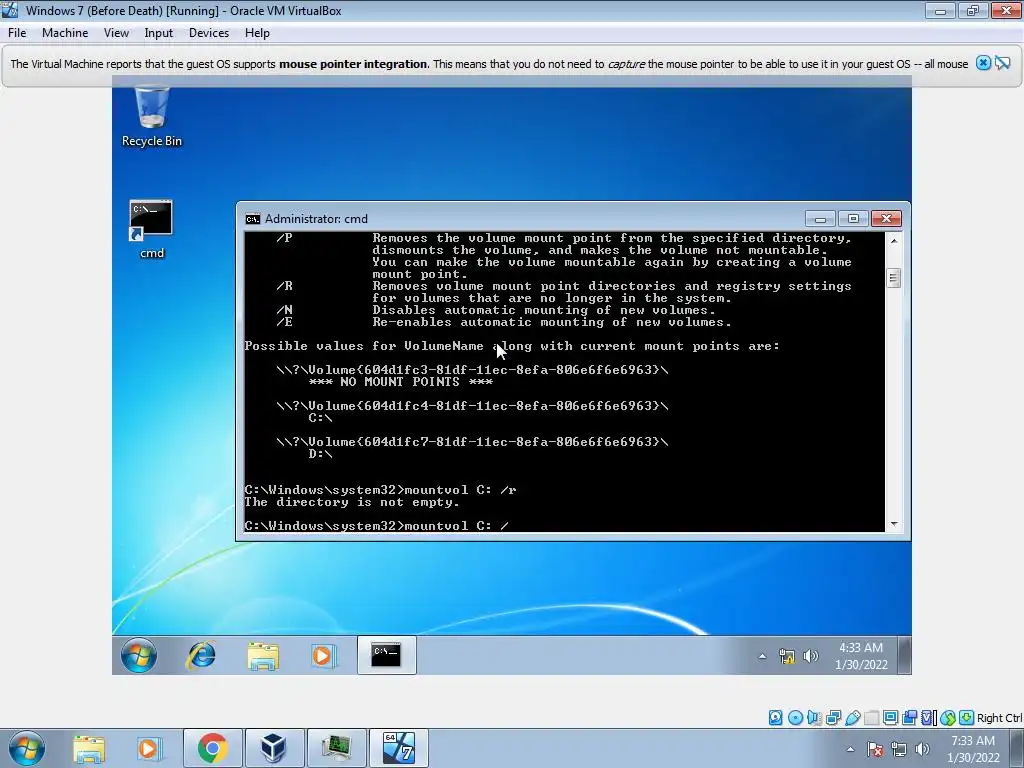Dismiss the mouse pointer integration notification
1024x768 pixels.
click(x=983, y=63)
